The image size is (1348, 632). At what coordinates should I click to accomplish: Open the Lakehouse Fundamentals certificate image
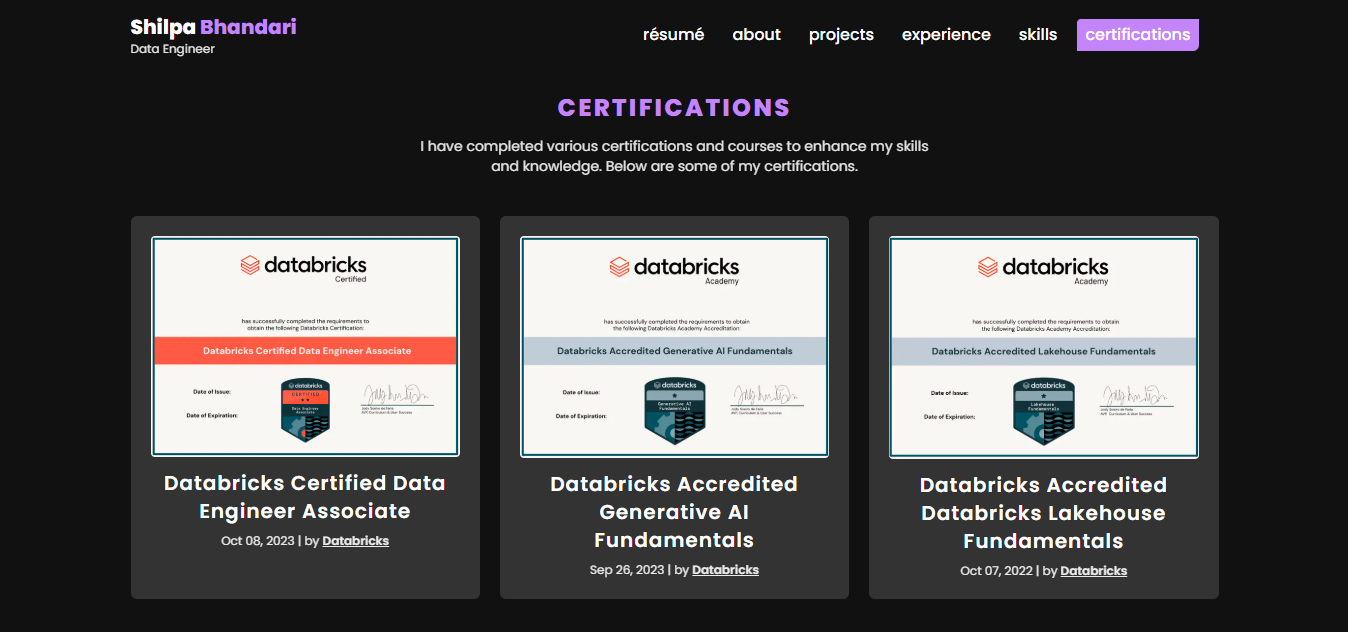[1043, 347]
